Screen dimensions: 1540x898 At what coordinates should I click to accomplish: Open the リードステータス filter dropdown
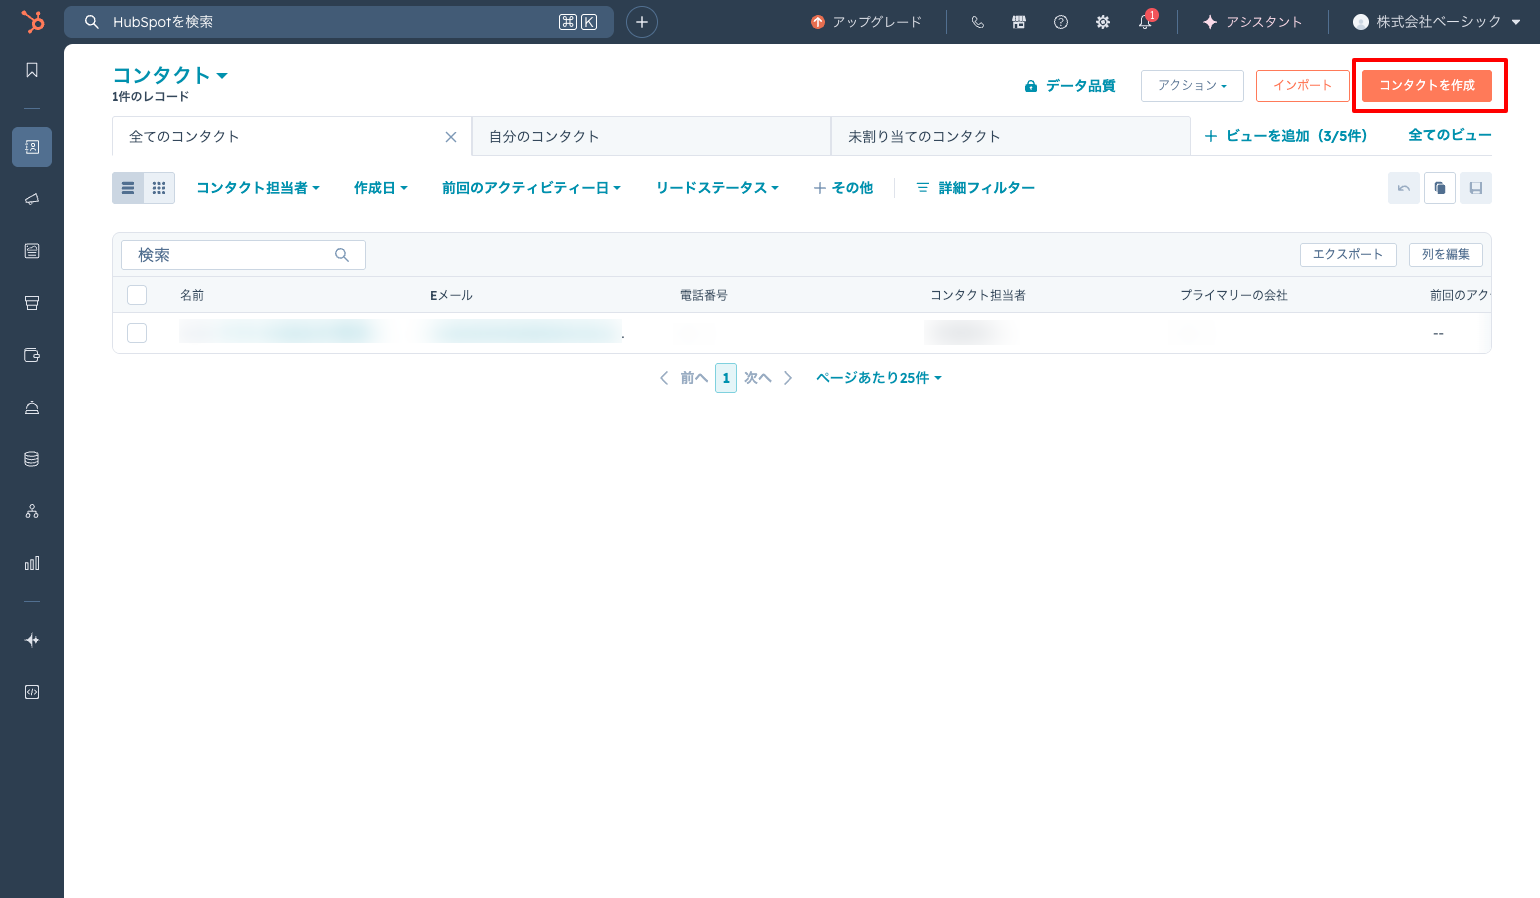716,188
